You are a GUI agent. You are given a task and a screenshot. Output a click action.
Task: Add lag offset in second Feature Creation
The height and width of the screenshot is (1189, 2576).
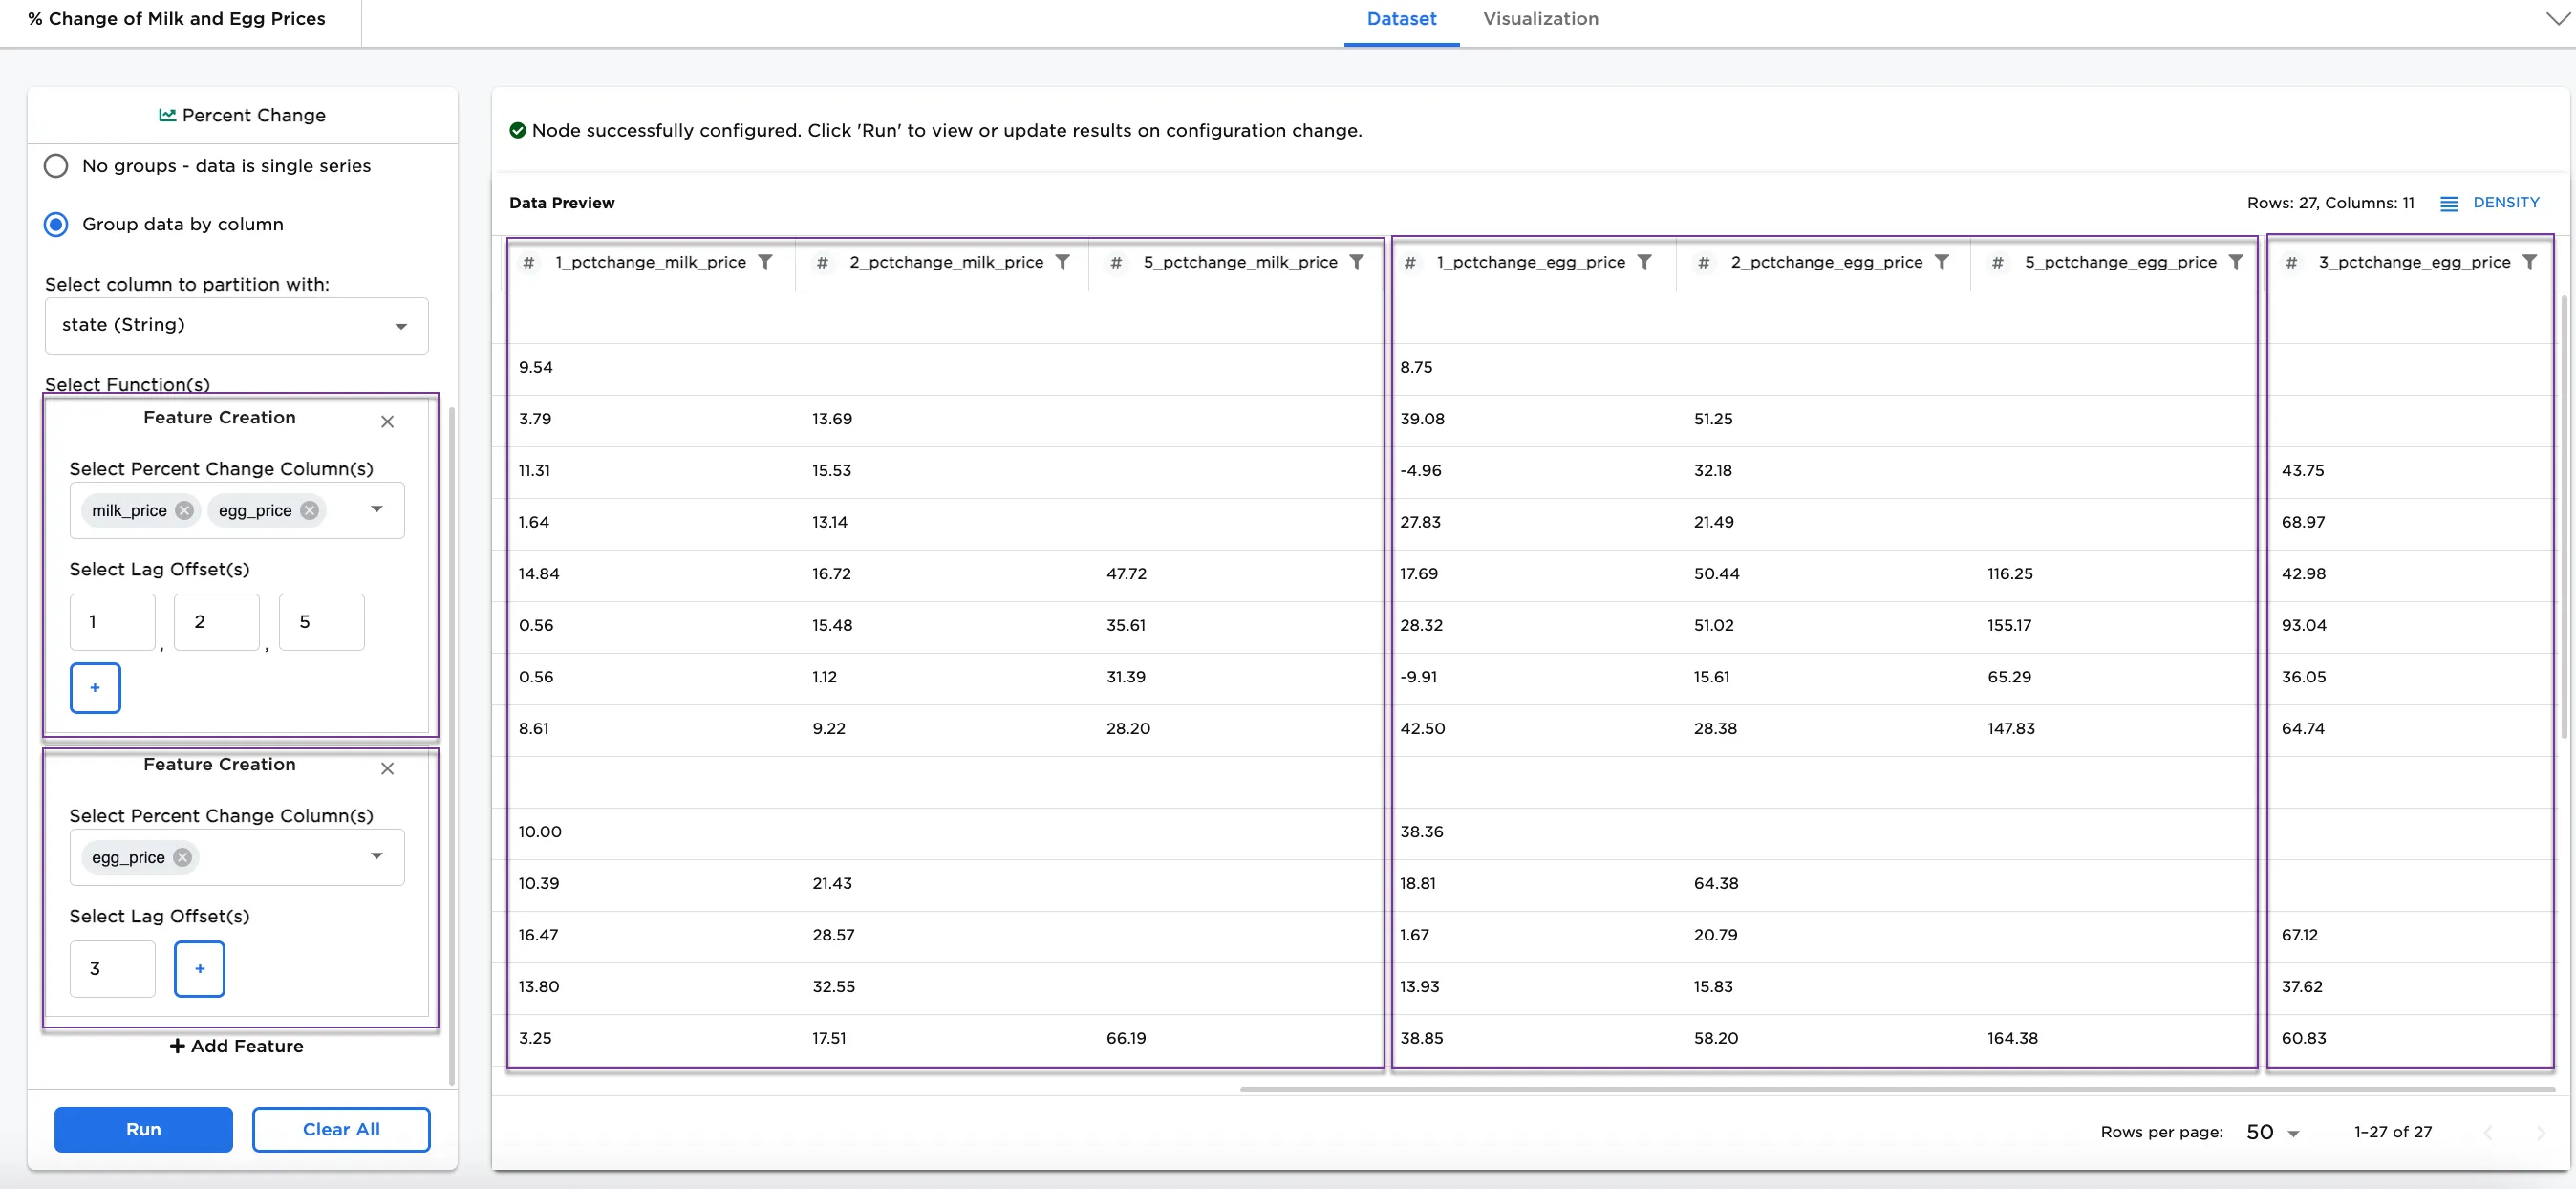pos(199,968)
